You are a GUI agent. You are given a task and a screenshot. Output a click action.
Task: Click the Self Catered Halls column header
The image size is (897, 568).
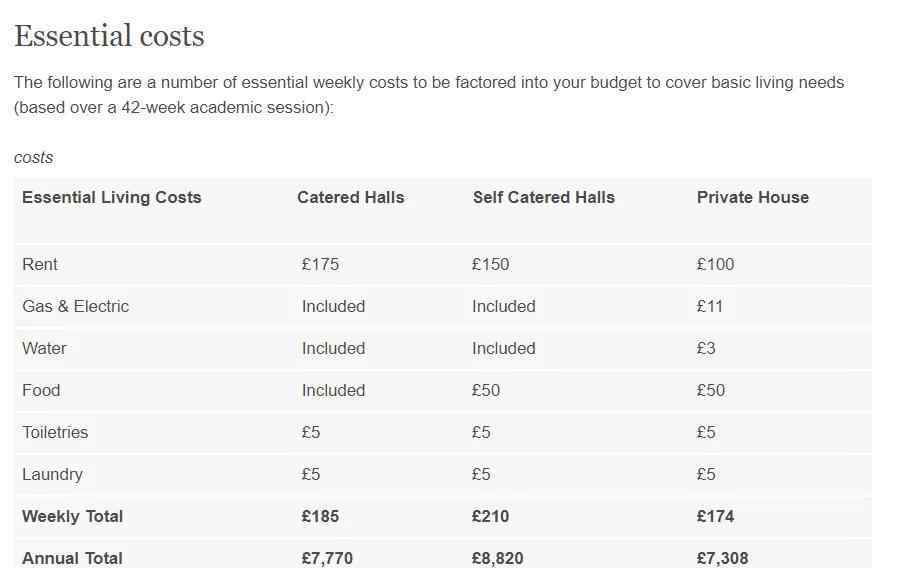pos(543,197)
